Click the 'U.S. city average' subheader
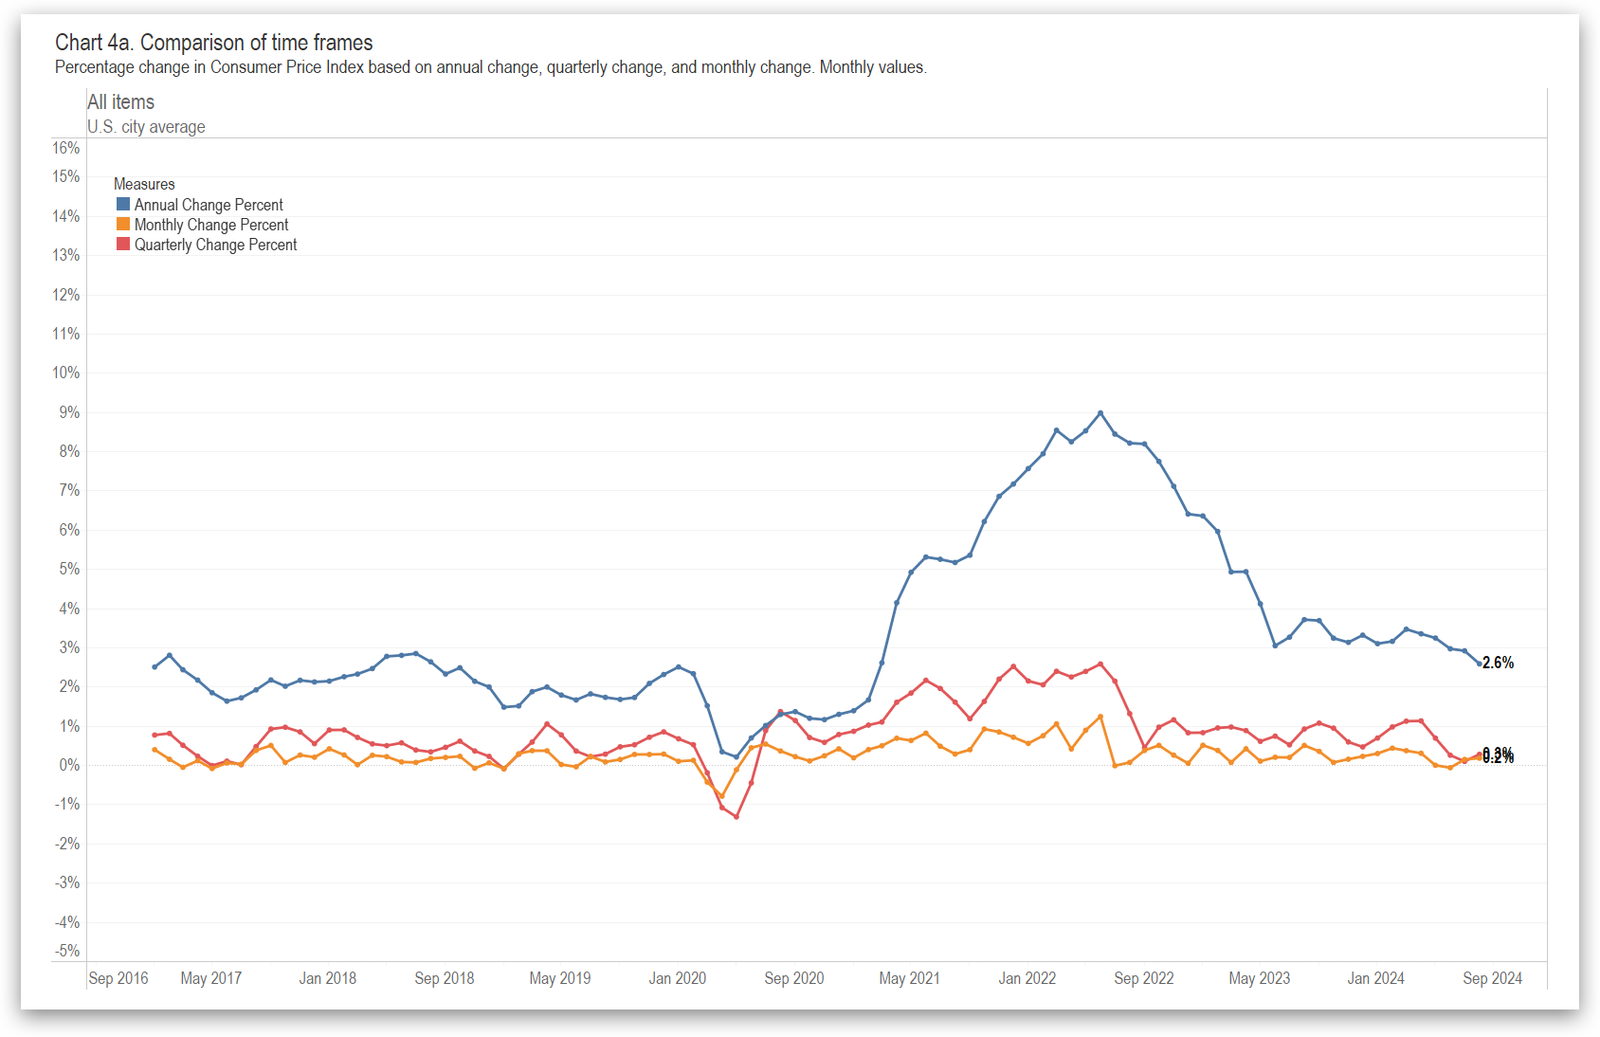 pyautogui.click(x=146, y=127)
